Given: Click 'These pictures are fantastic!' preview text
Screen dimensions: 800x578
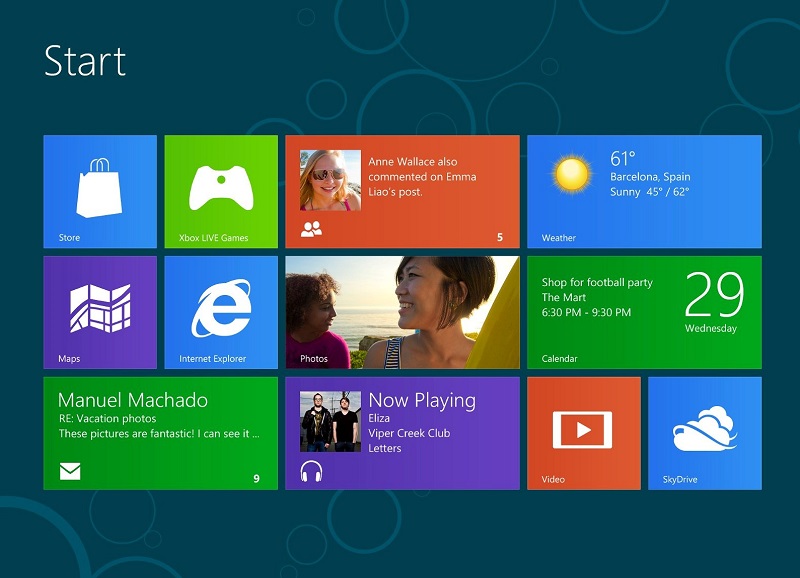Looking at the screenshot, I should [159, 434].
